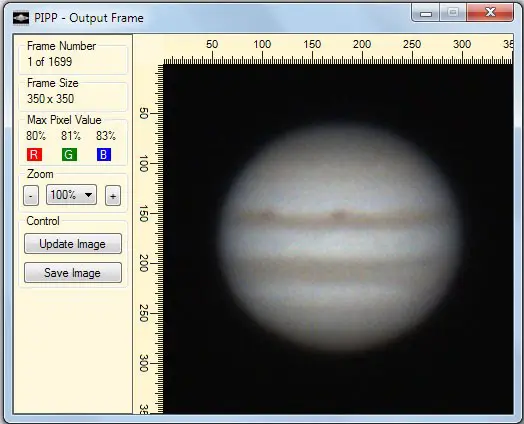This screenshot has width=524, height=424.
Task: Click the 83% blue max pixel value
Action: pyautogui.click(x=106, y=136)
